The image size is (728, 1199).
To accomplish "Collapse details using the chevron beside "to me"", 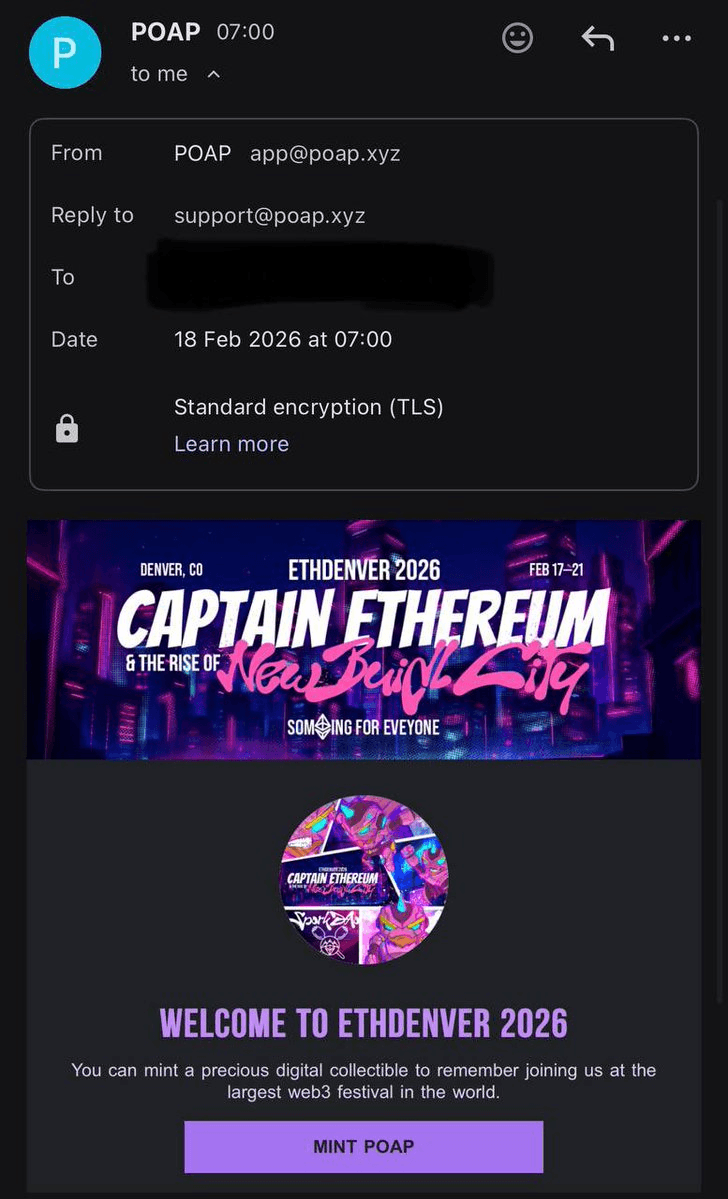I will [213, 75].
